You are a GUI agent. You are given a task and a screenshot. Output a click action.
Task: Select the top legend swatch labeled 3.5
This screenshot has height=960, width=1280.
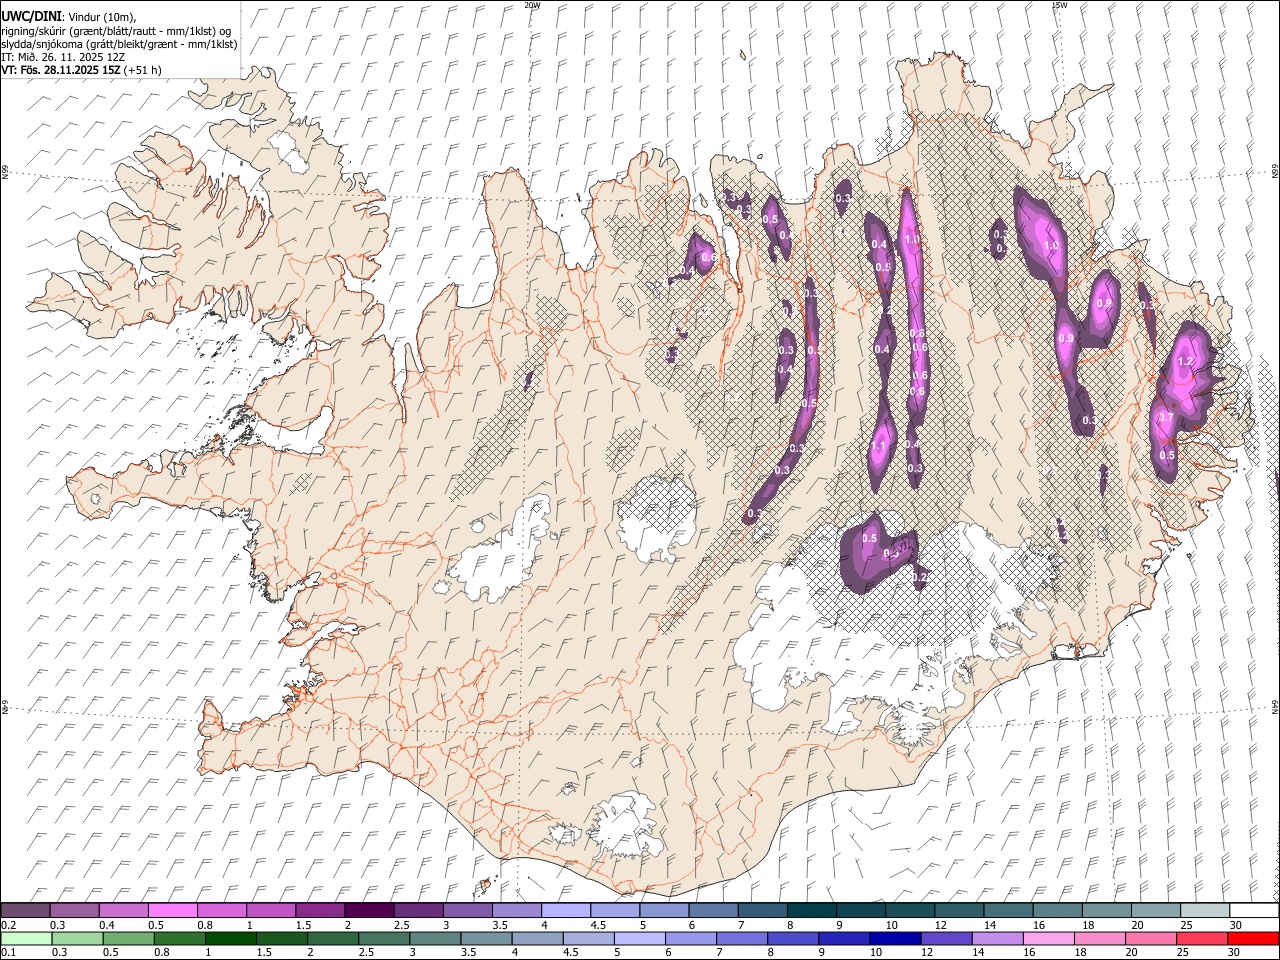(516, 910)
